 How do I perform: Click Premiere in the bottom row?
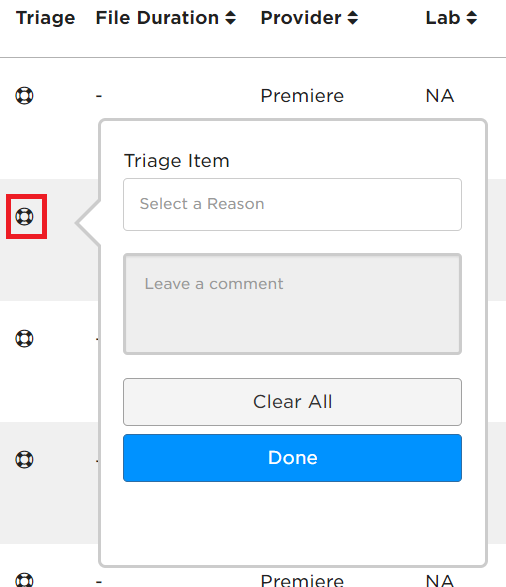[302, 580]
